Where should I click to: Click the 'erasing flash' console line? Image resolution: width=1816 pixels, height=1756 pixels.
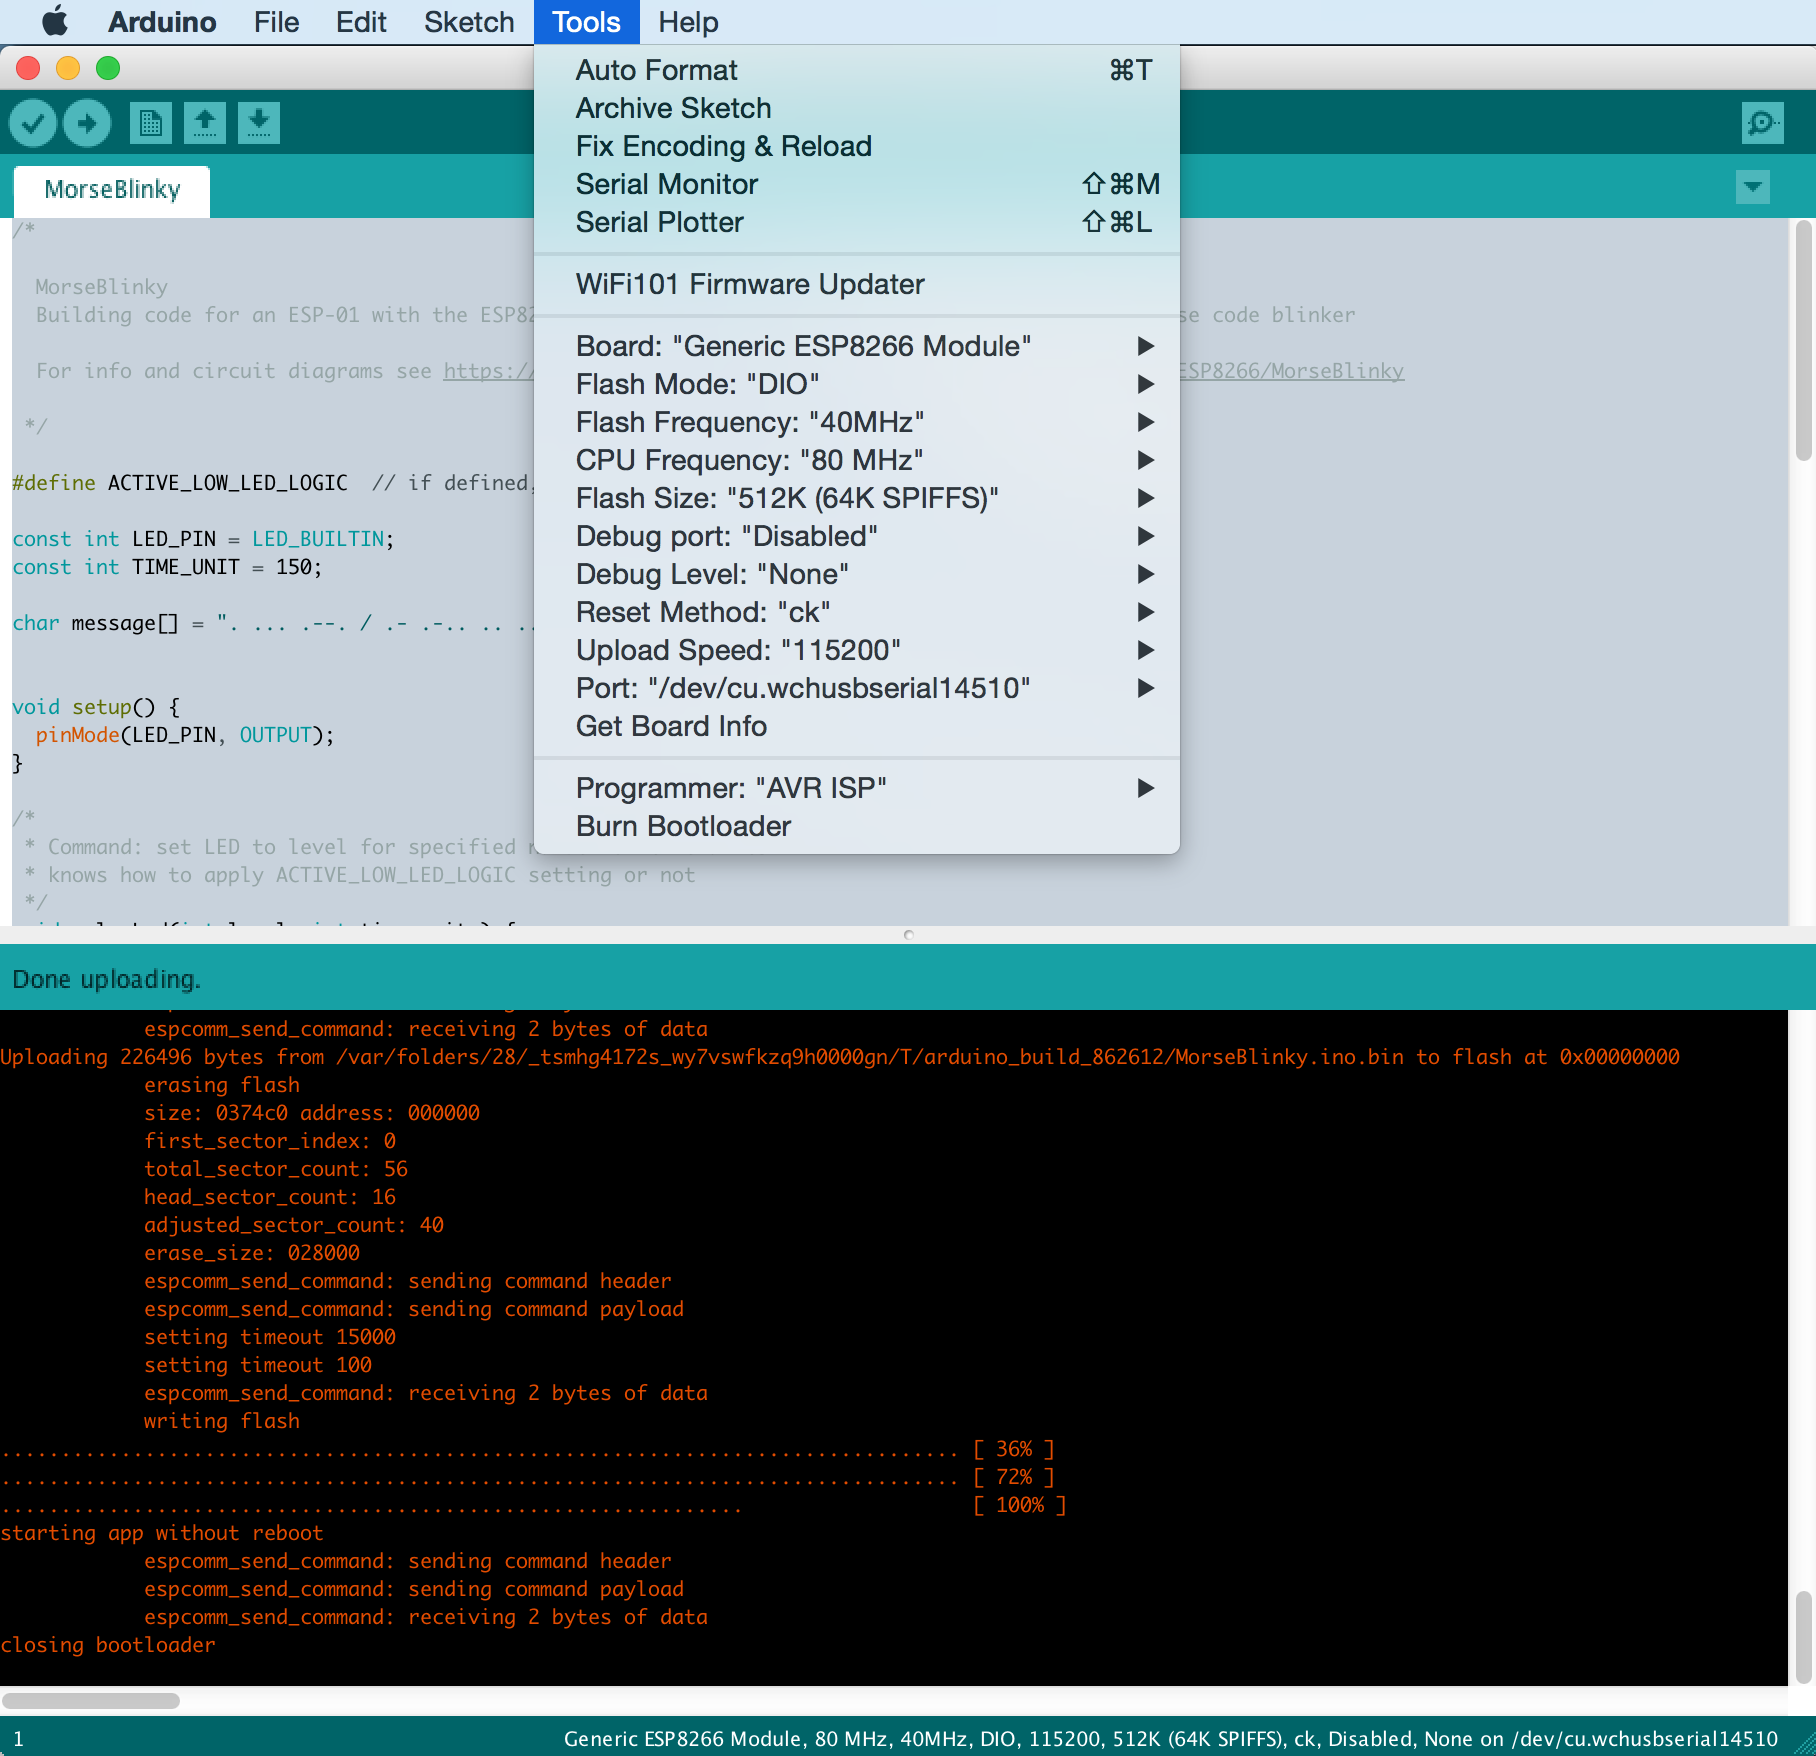[222, 1085]
